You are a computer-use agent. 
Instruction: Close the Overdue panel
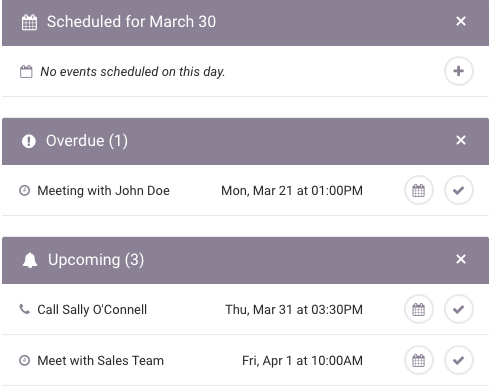[461, 140]
